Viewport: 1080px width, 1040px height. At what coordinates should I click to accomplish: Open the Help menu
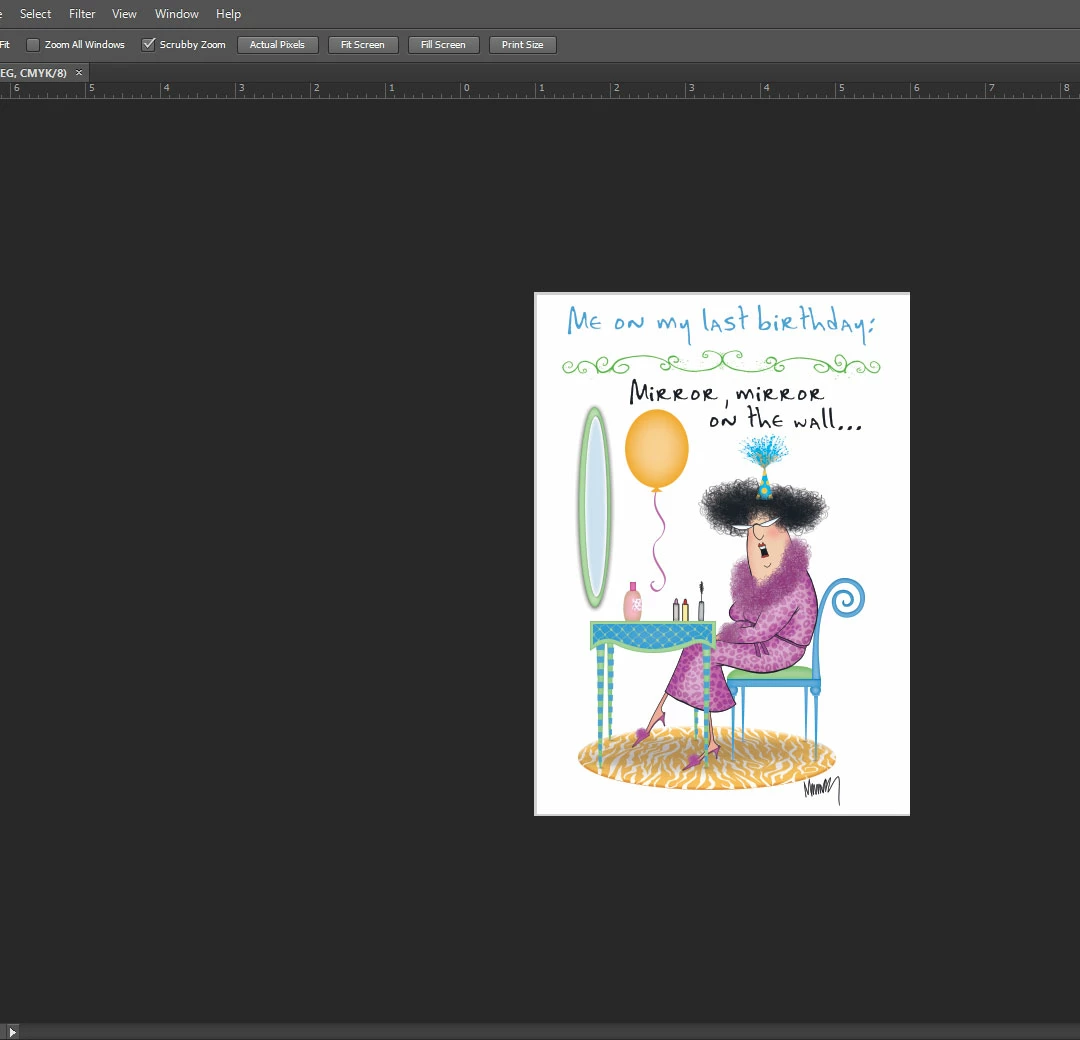coord(228,14)
